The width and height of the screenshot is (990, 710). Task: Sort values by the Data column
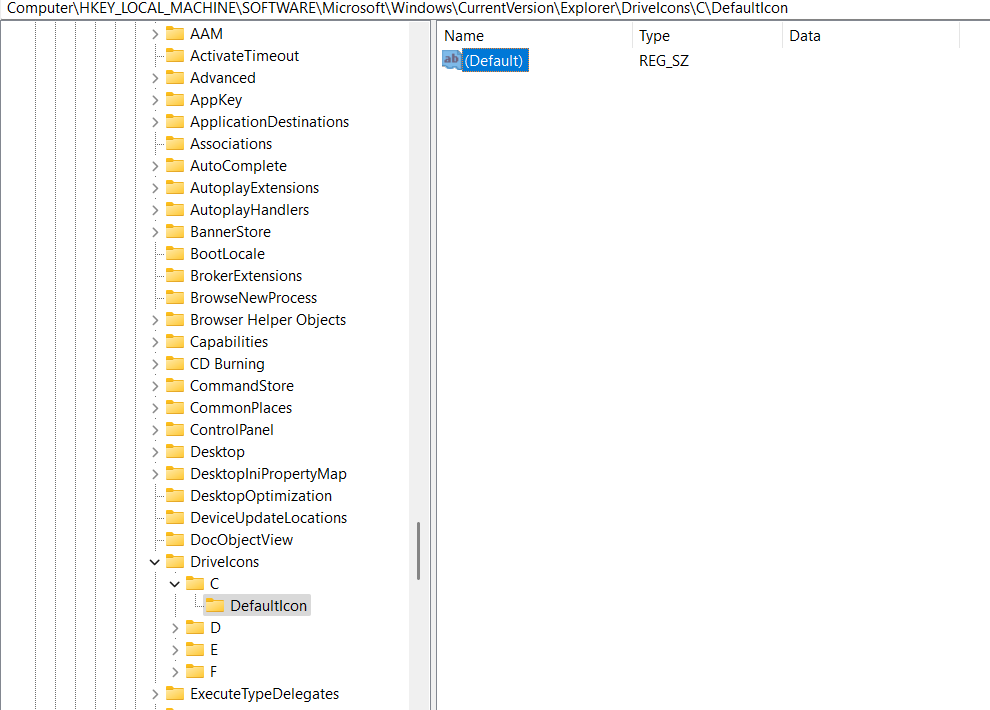tap(871, 36)
